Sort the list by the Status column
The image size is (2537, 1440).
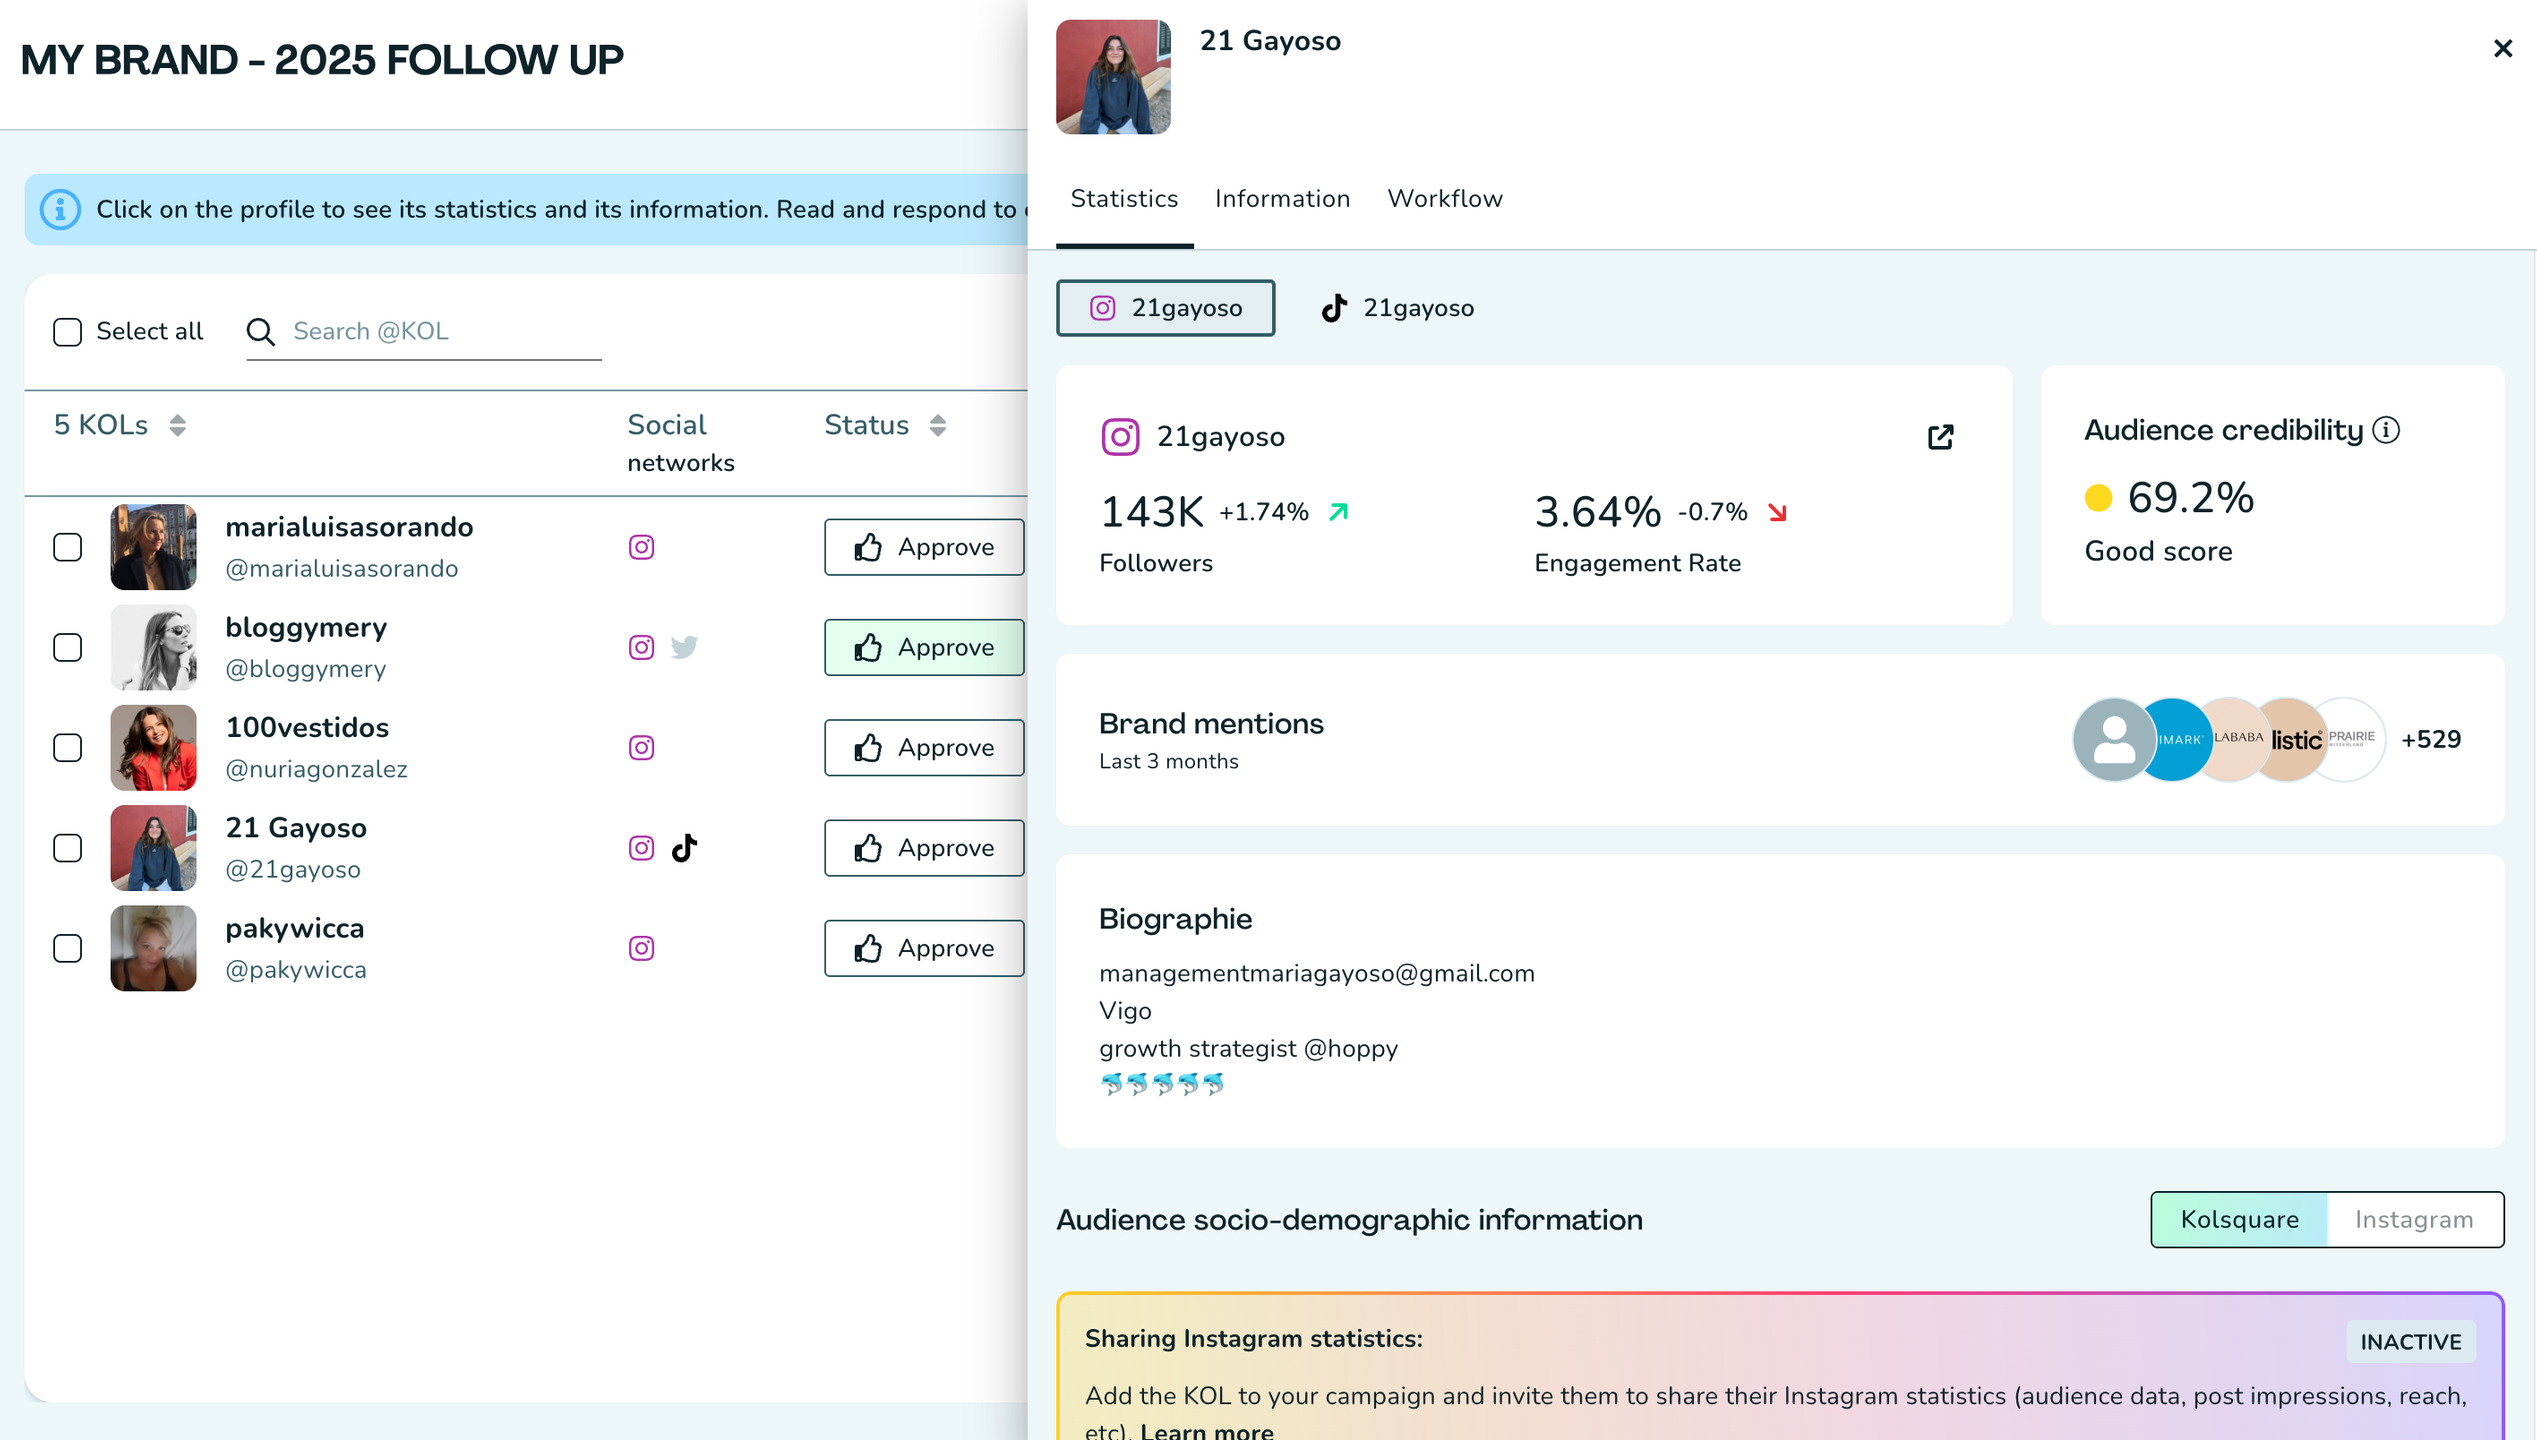pos(937,425)
